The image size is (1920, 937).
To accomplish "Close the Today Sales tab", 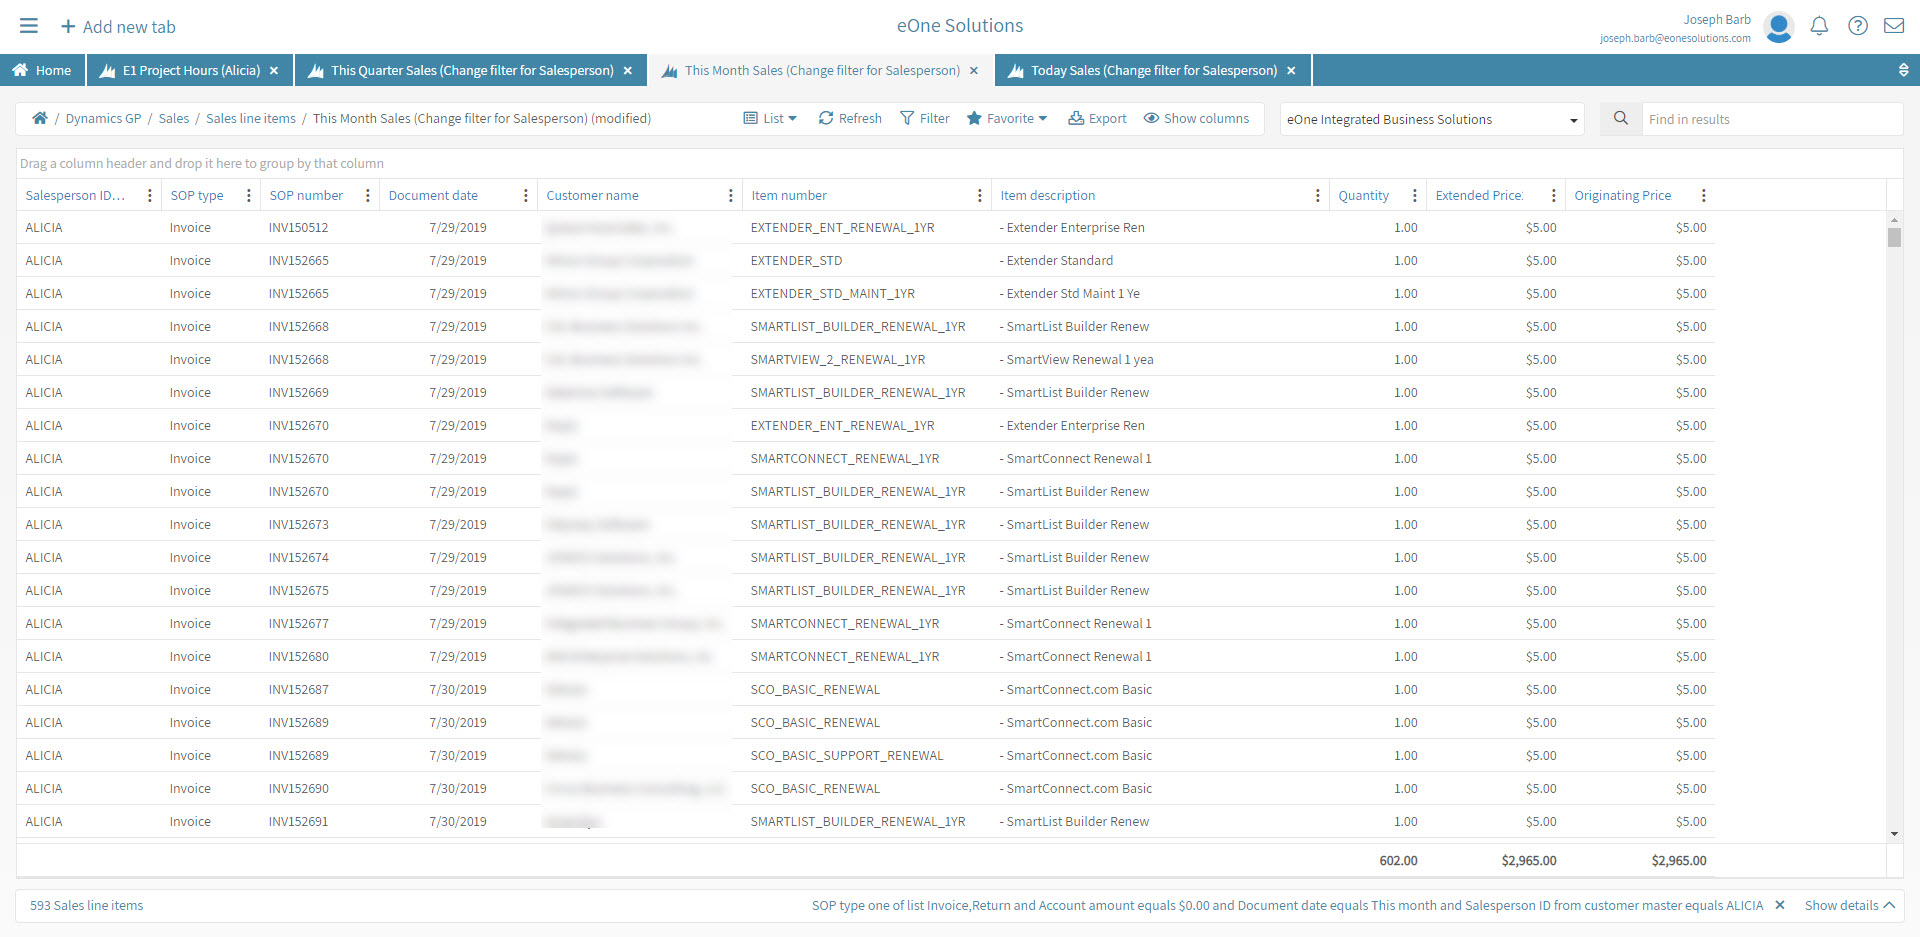I will coord(1291,71).
